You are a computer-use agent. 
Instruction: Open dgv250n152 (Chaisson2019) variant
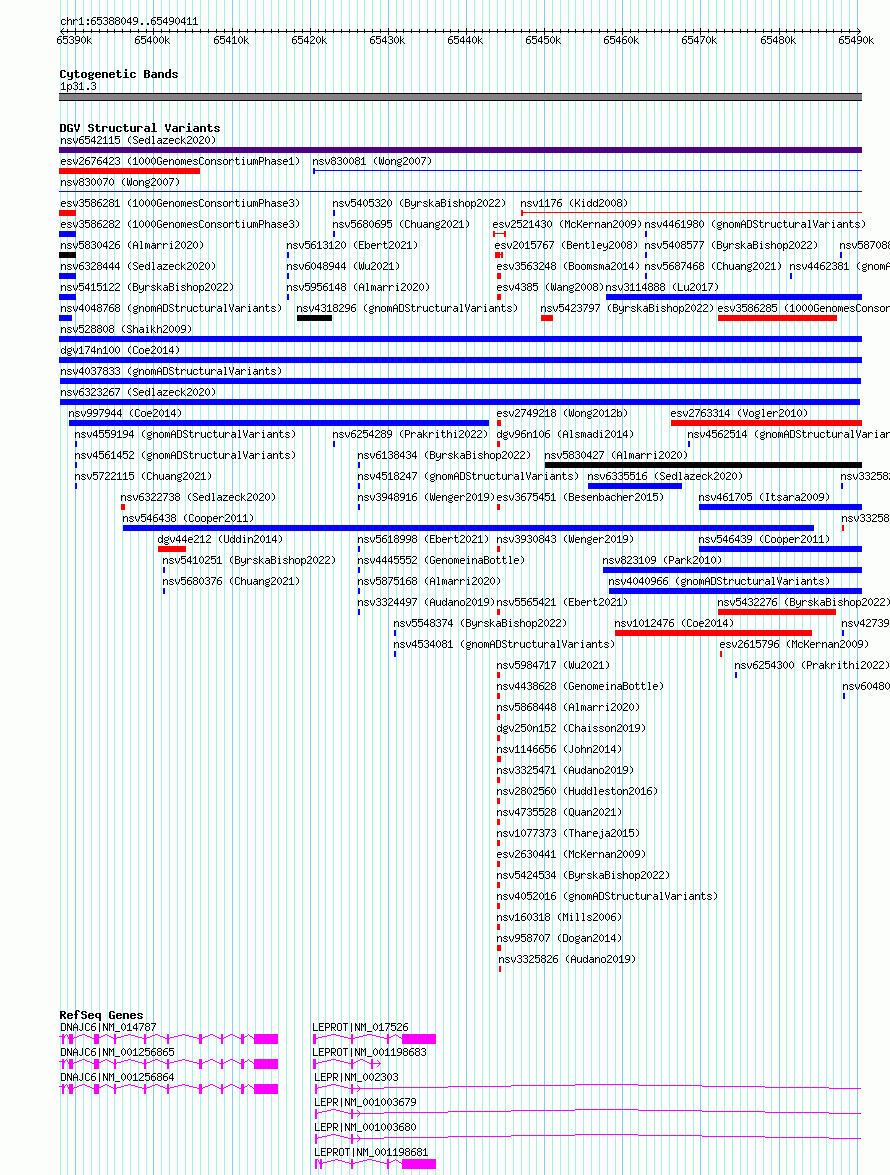pos(571,728)
